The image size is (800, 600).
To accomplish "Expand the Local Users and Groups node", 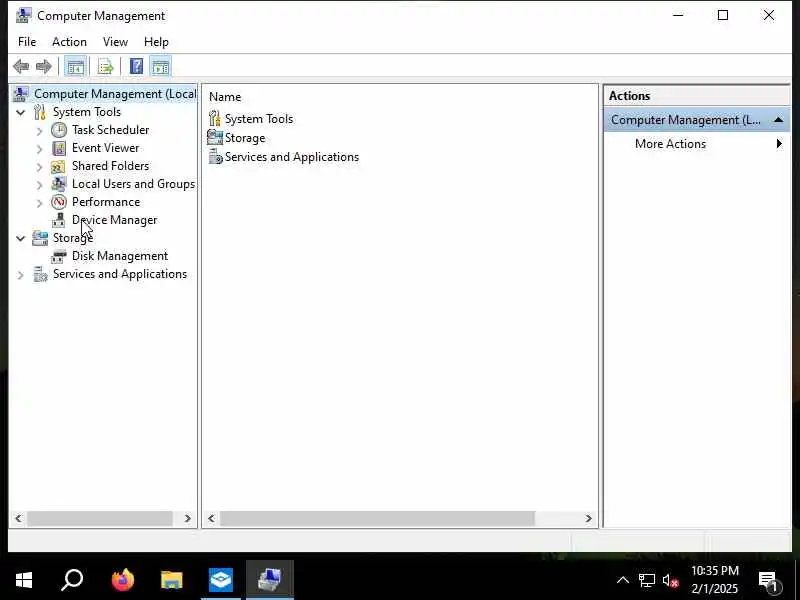I will [39, 185].
